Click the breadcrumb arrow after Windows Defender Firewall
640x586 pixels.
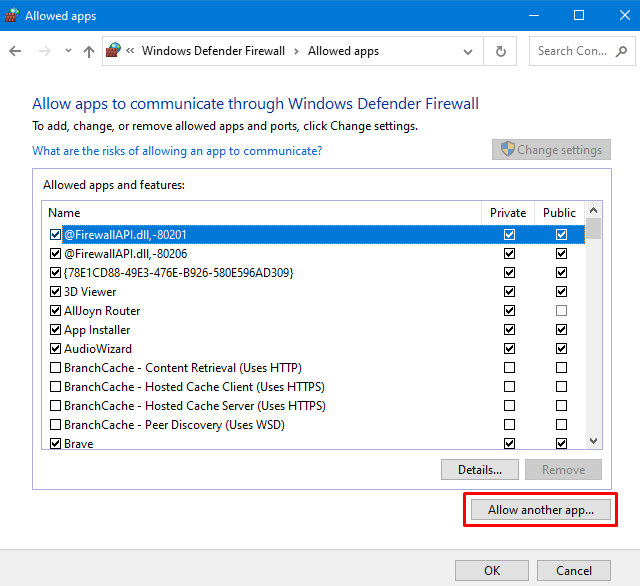296,51
